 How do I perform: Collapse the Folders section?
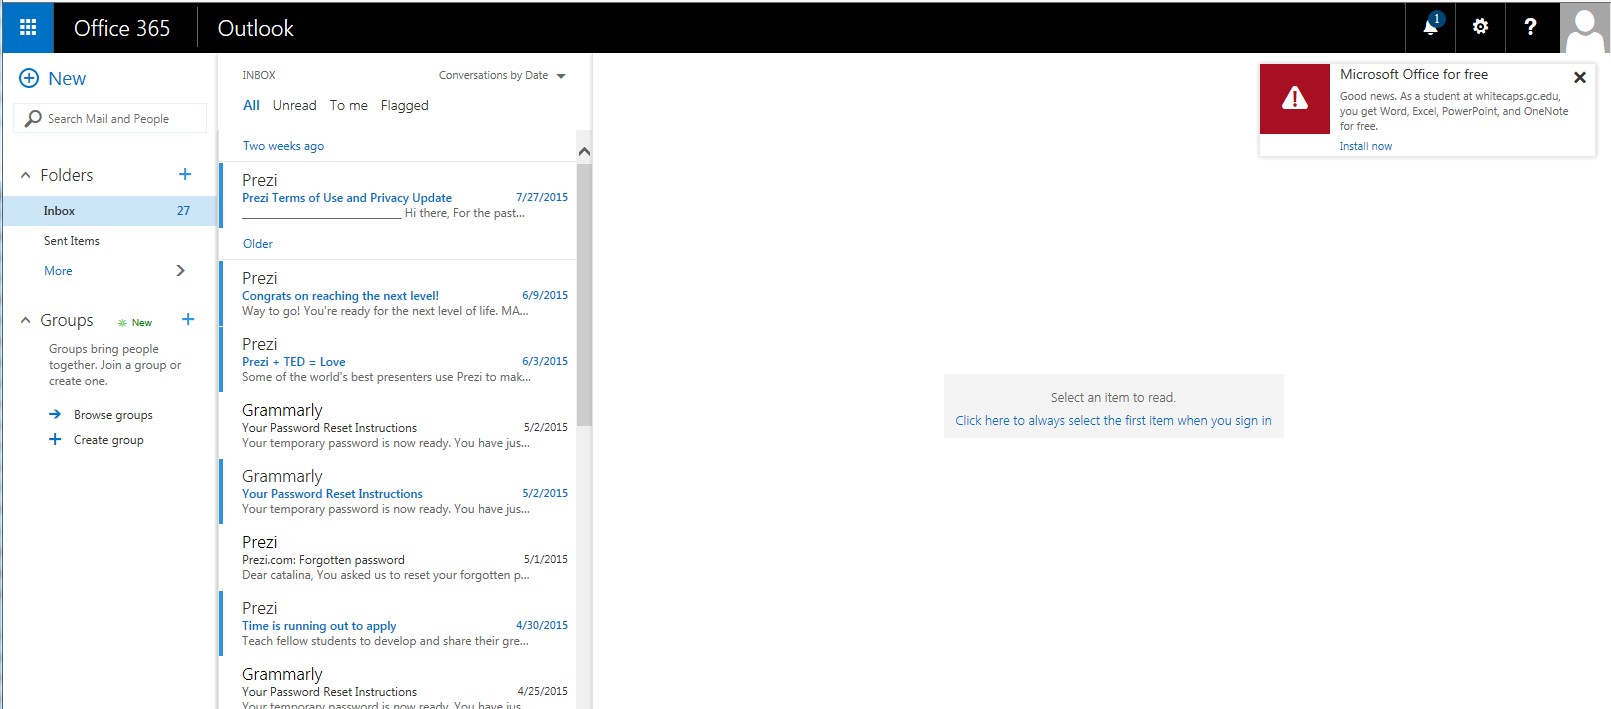pos(26,175)
